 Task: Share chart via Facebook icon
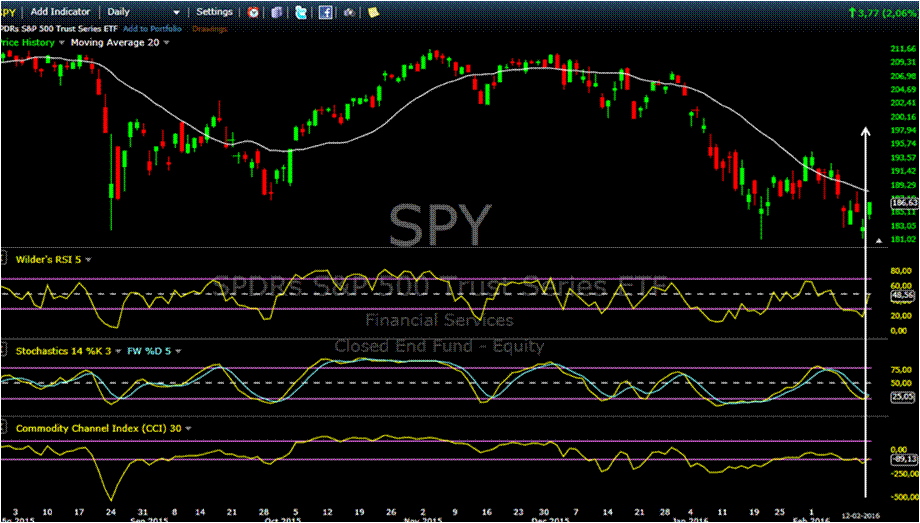click(x=326, y=12)
